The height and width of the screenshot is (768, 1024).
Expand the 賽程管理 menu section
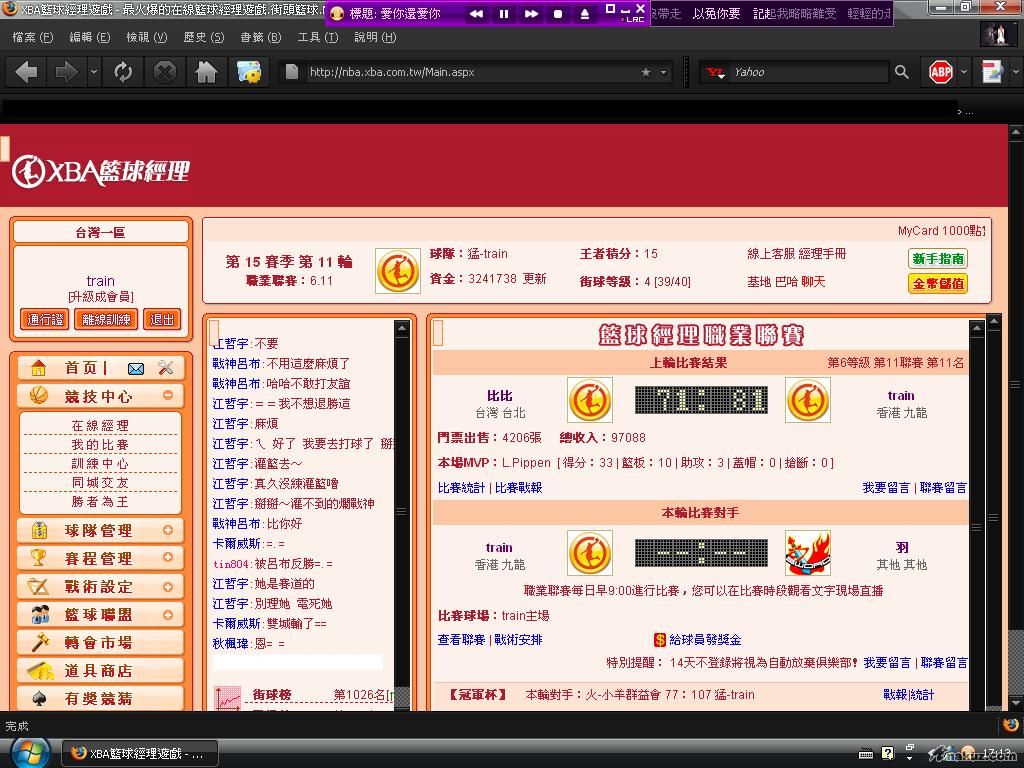click(x=168, y=558)
